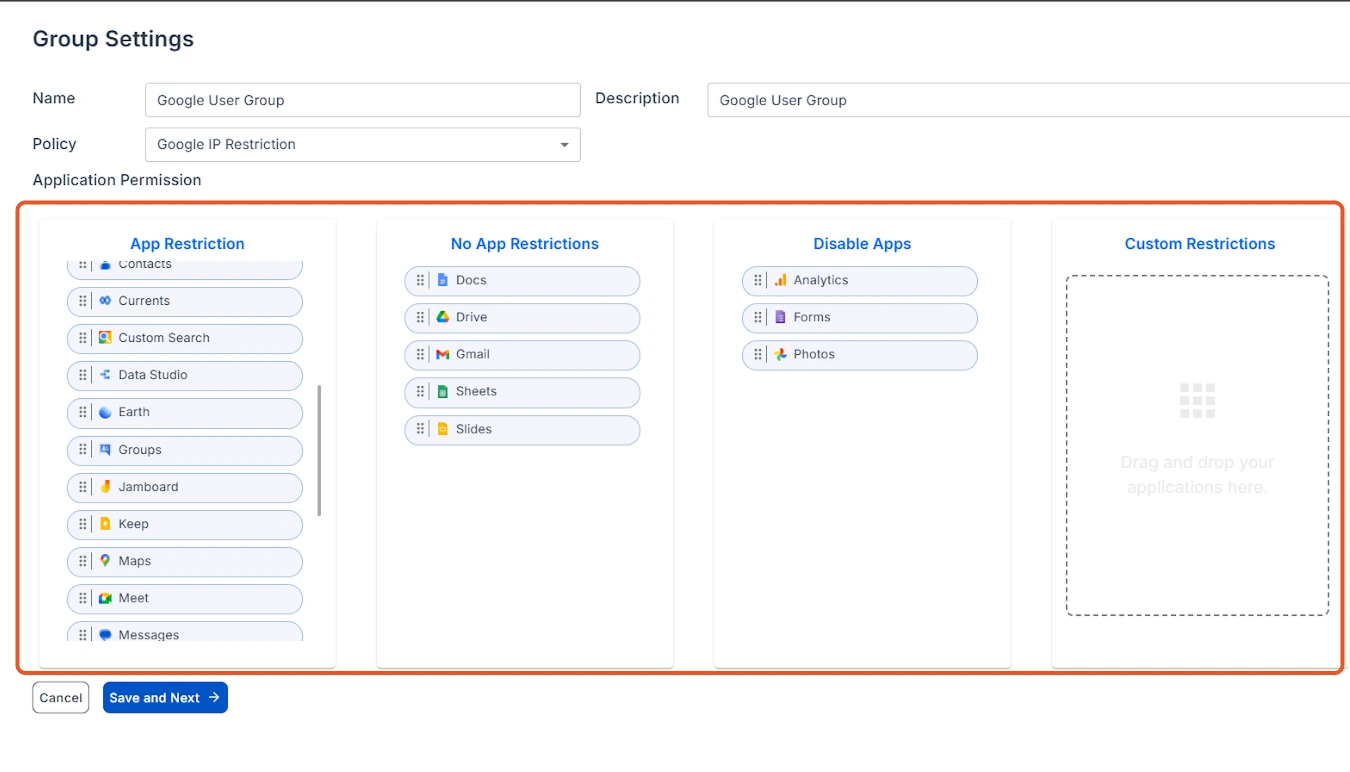Screen dimensions: 1350x772
Task: Select the Analytics label text
Action: (821, 280)
